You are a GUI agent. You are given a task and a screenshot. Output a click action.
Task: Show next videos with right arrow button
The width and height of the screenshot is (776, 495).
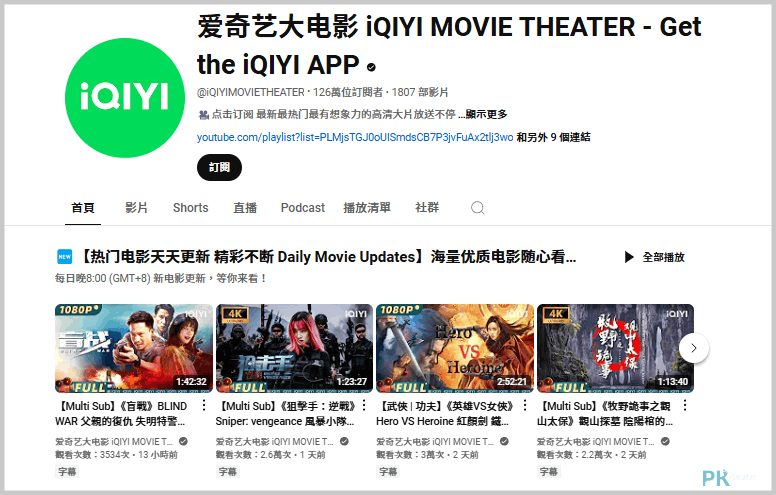click(694, 348)
